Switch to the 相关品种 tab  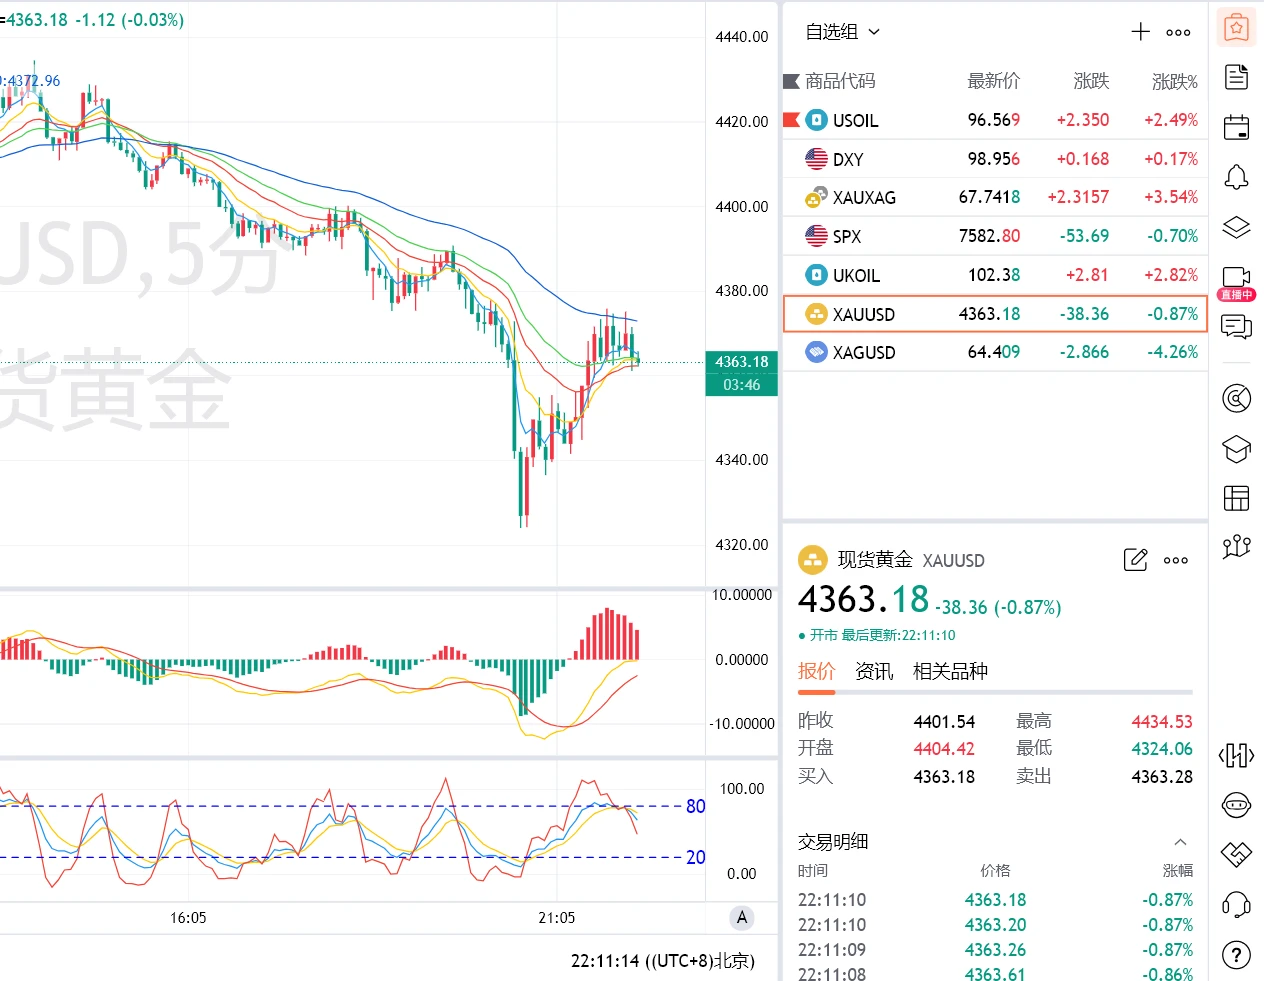click(950, 671)
